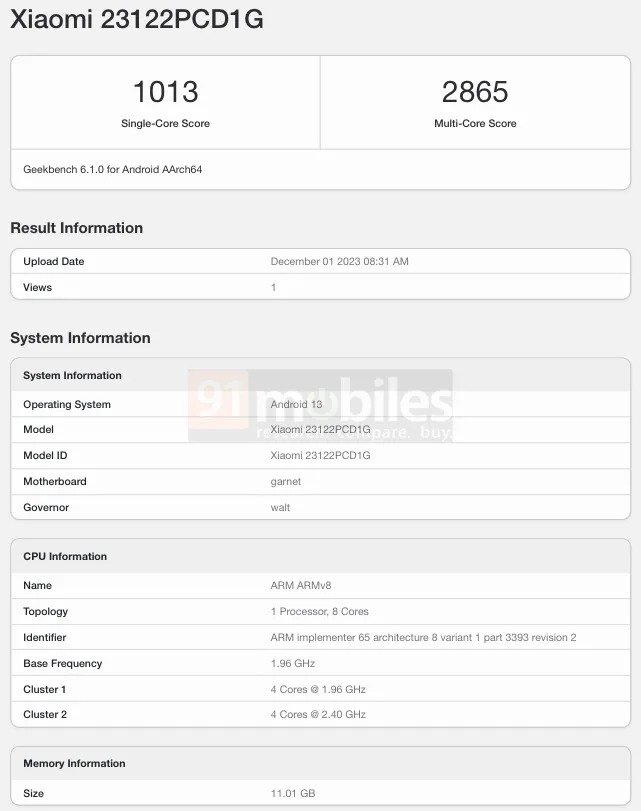Click the multi-core score 2865
The image size is (641, 811).
point(475,92)
